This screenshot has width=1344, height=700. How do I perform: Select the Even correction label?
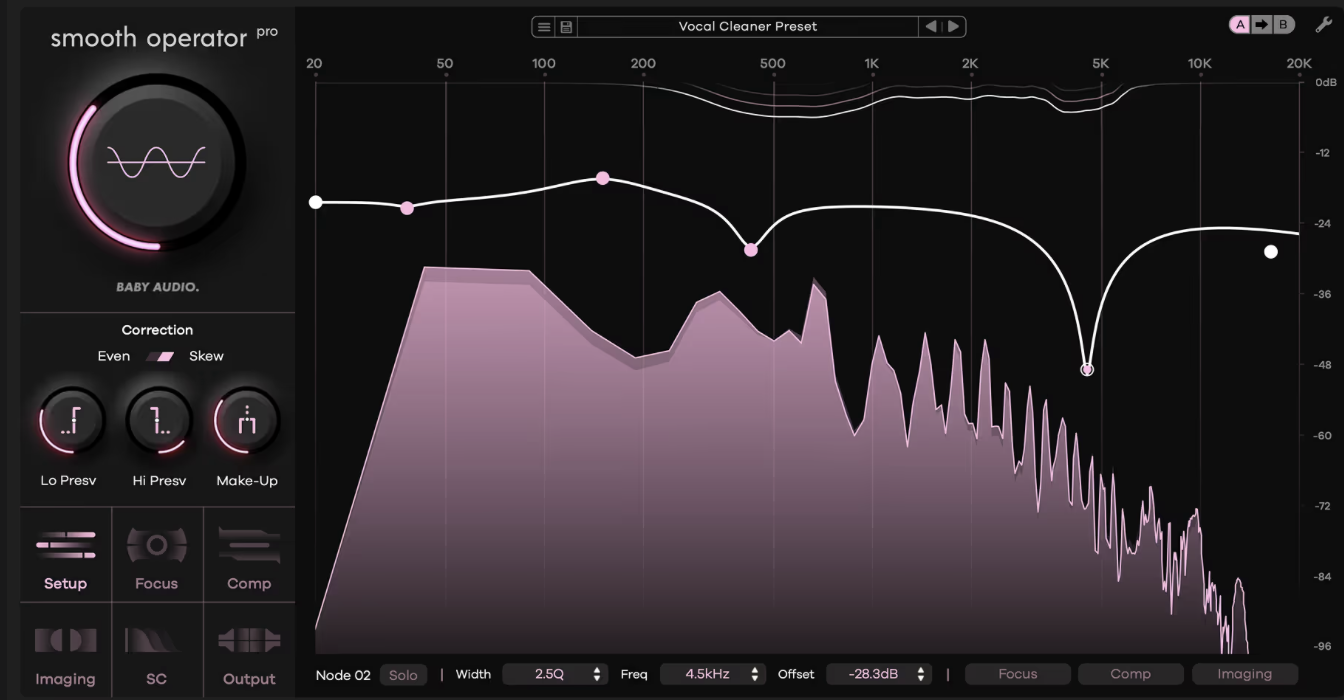[114, 356]
